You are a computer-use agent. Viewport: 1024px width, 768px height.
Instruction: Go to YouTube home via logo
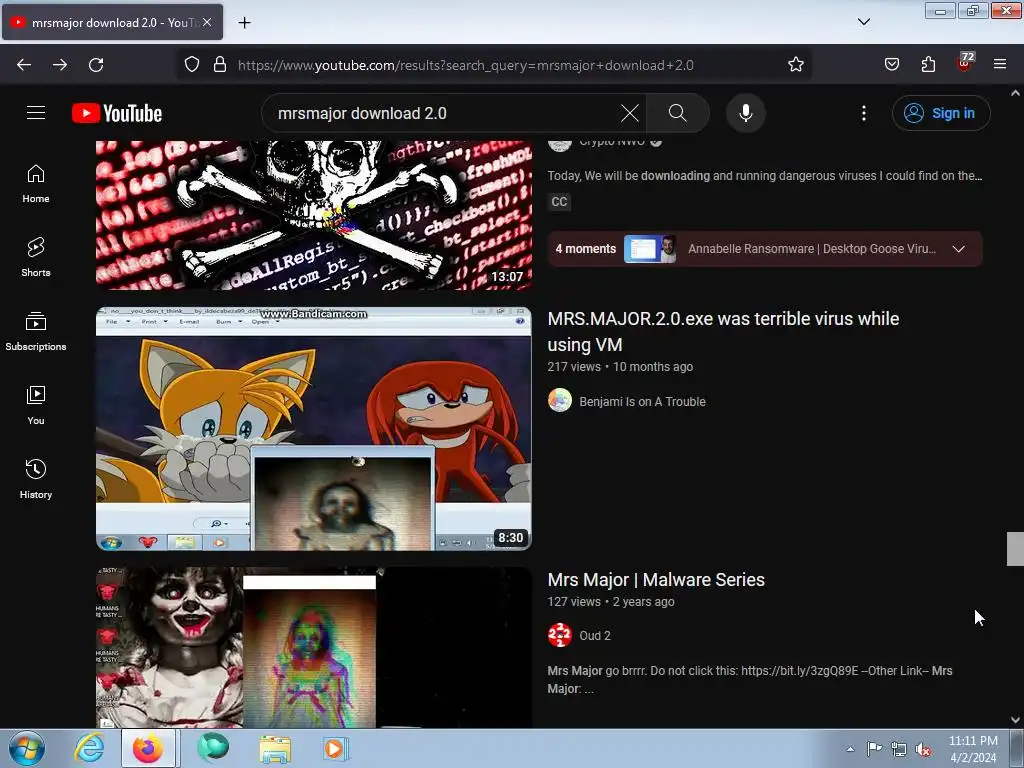point(117,113)
